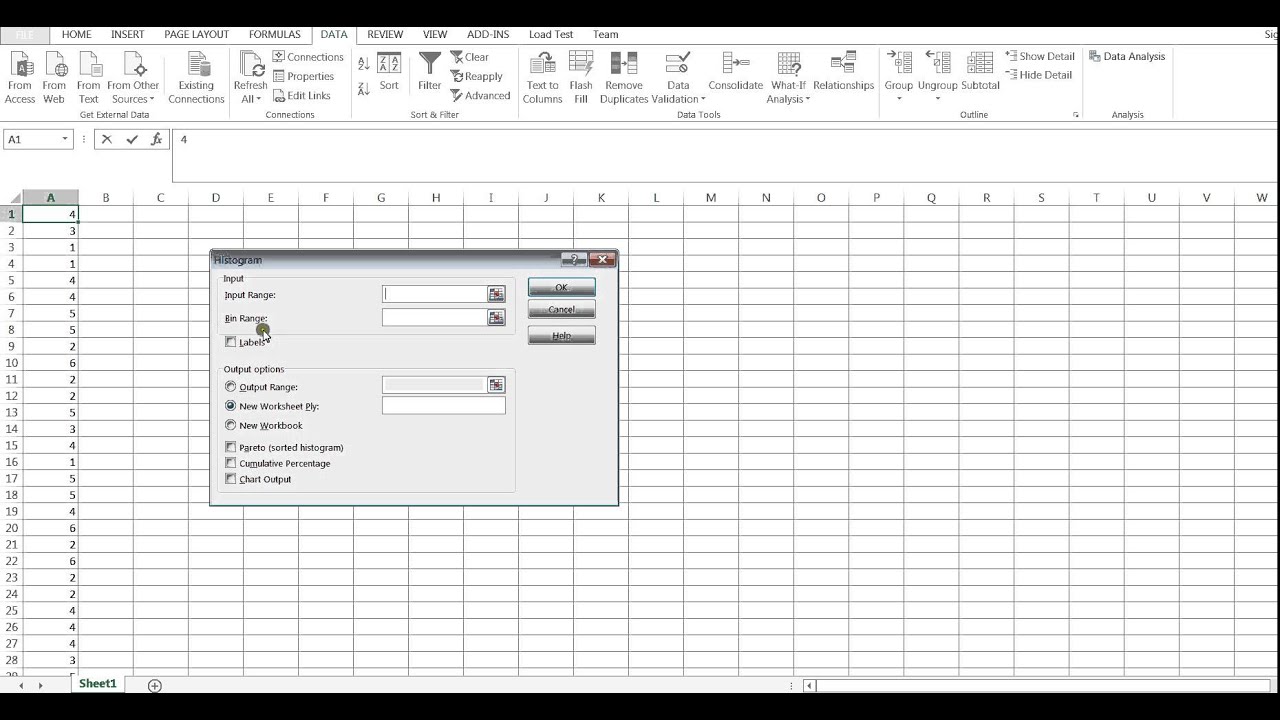Click the From Web icon
The image size is (1280, 720).
[x=54, y=78]
